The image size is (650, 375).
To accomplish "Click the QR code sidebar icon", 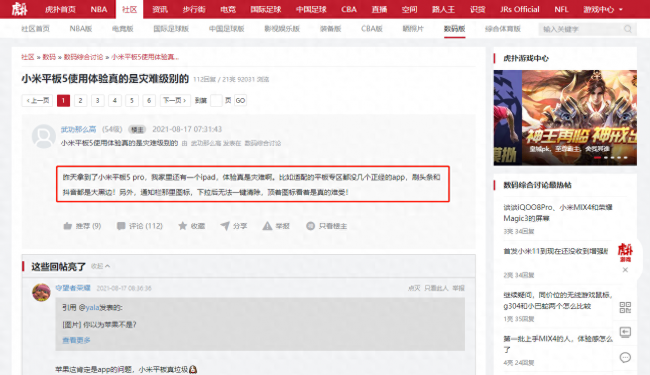I will click(625, 307).
